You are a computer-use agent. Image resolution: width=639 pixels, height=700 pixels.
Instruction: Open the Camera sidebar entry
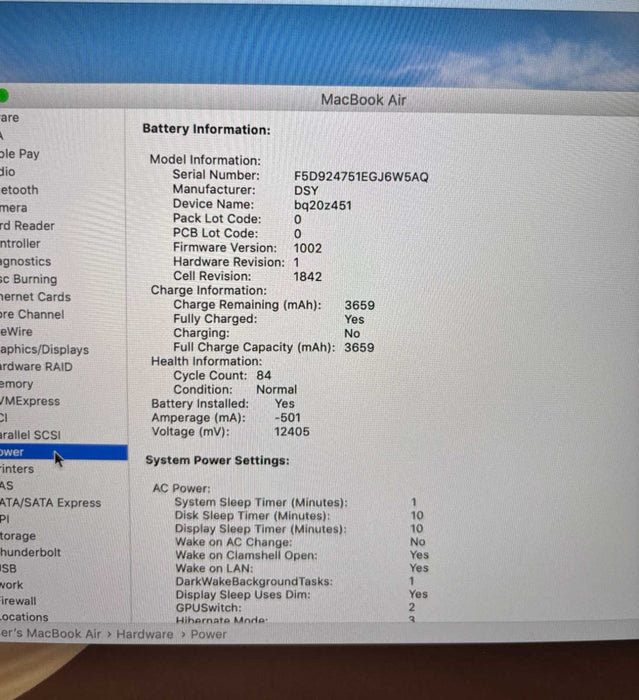click(13, 208)
